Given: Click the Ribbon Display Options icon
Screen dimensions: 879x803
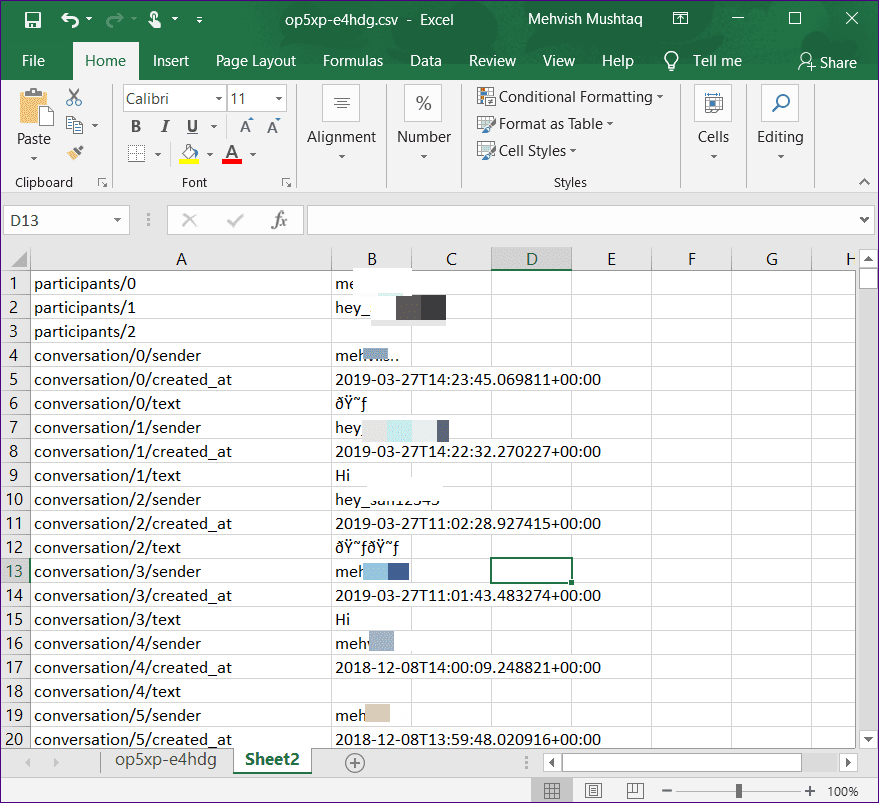Looking at the screenshot, I should [680, 19].
